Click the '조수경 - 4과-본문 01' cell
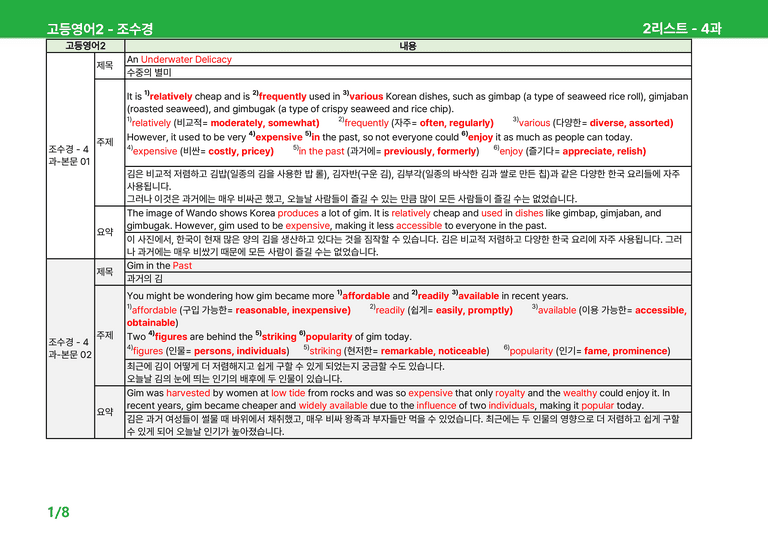 70,155
